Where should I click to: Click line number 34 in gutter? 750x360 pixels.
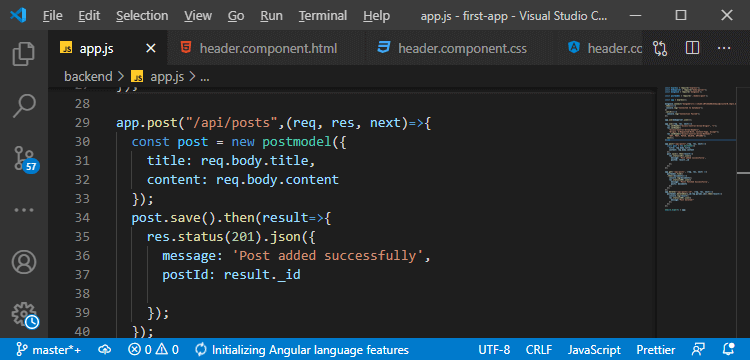click(x=82, y=218)
